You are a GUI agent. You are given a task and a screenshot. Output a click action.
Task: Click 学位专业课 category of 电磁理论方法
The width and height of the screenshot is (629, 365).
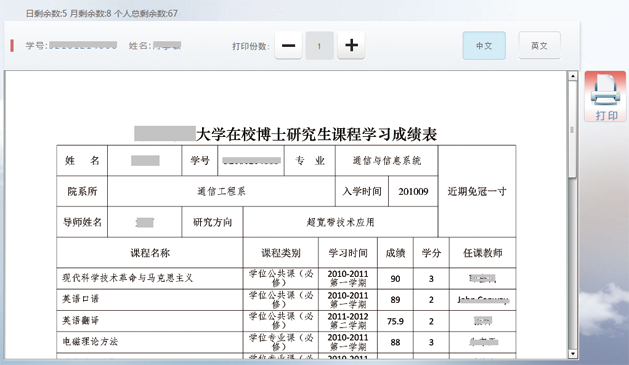pyautogui.click(x=281, y=342)
